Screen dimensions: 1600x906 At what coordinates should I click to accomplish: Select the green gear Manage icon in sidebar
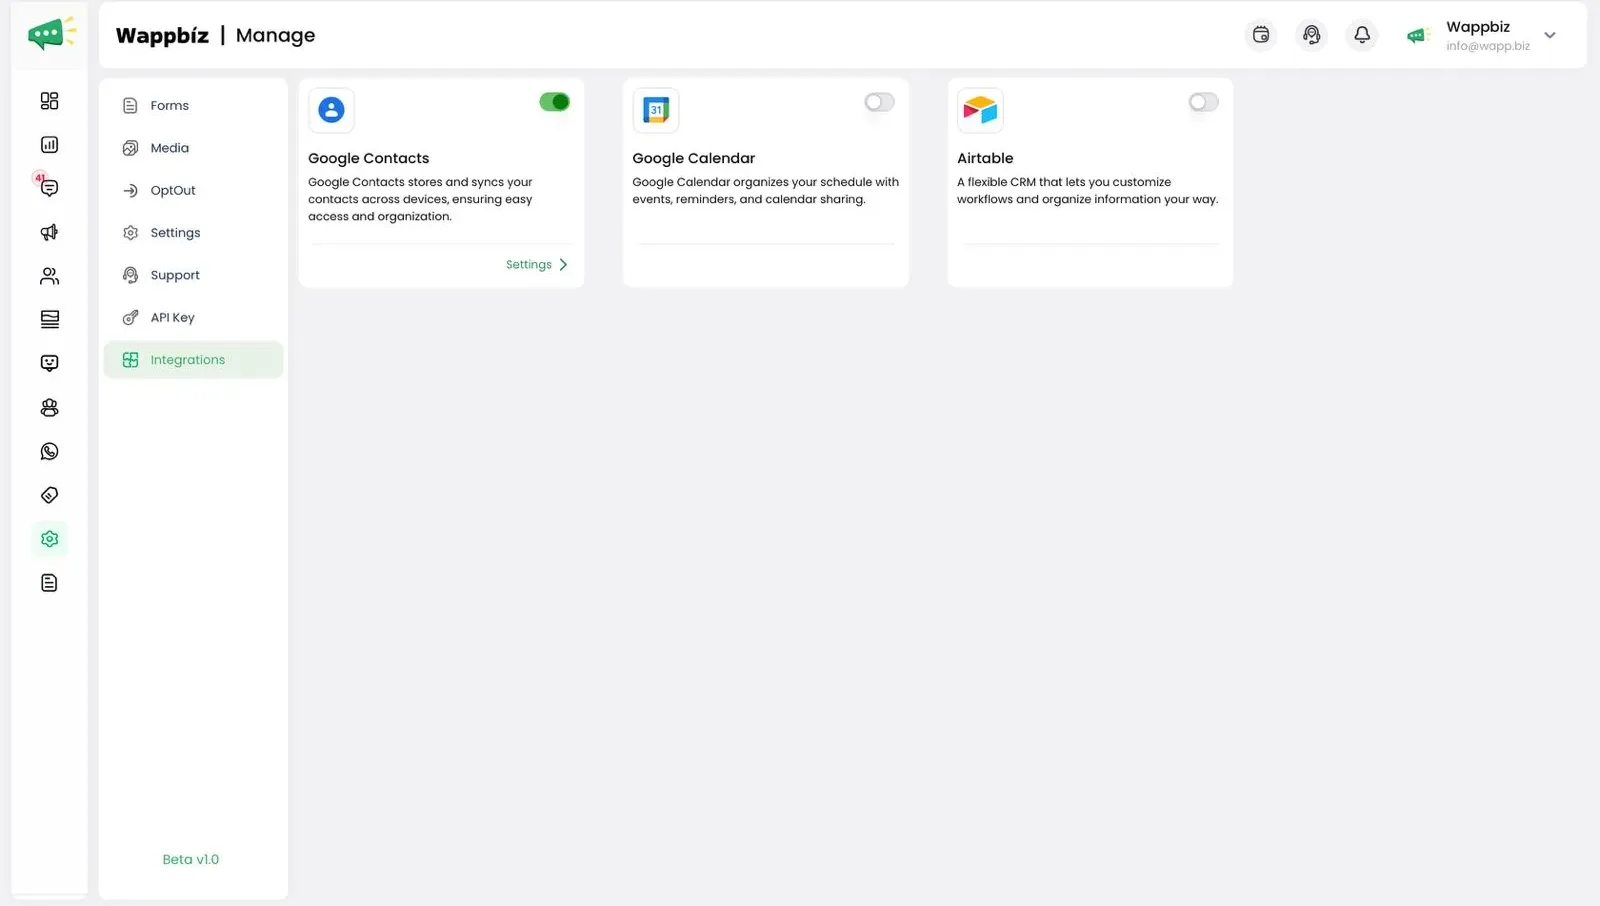pyautogui.click(x=49, y=539)
